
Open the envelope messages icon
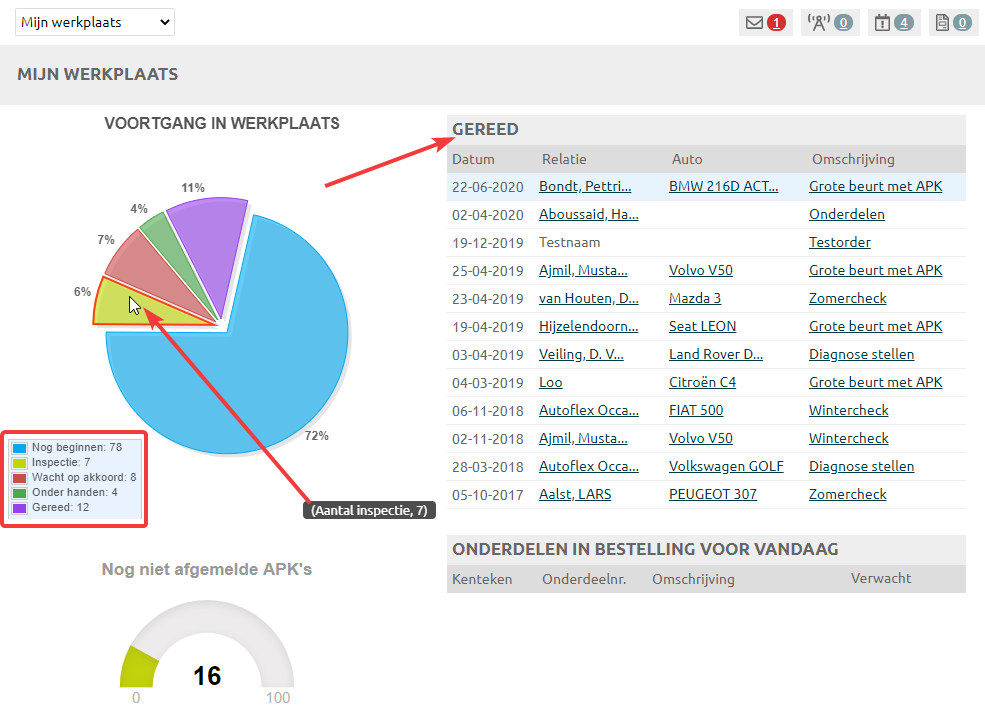(x=755, y=23)
